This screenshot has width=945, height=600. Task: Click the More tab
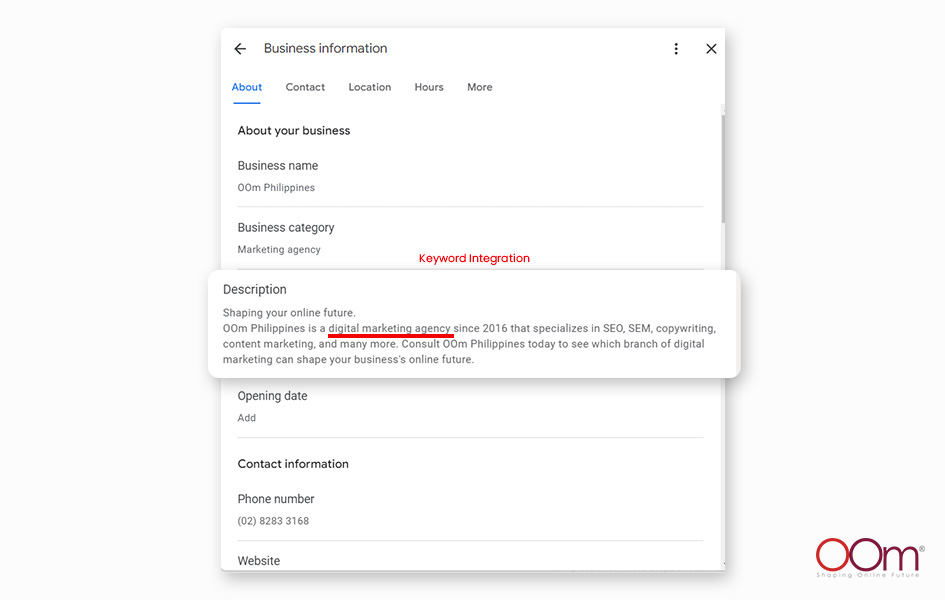479,87
